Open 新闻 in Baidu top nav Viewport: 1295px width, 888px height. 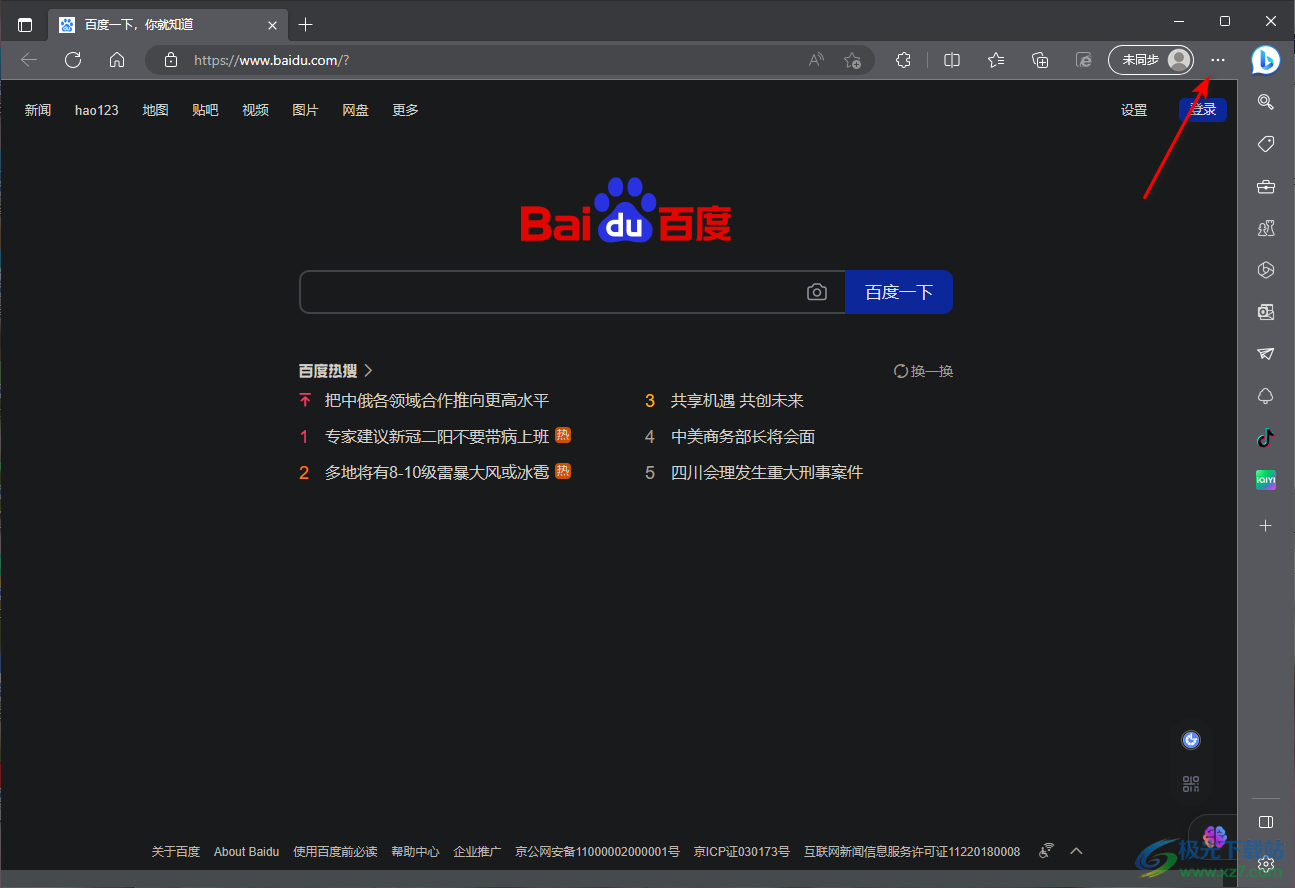pos(38,110)
